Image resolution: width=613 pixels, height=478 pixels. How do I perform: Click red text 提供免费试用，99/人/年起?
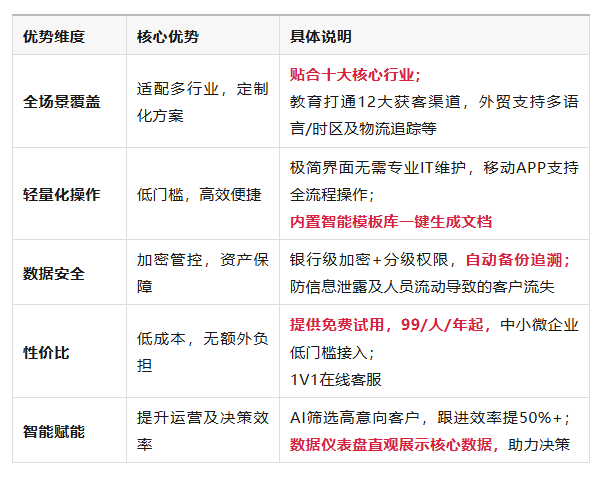click(x=391, y=325)
